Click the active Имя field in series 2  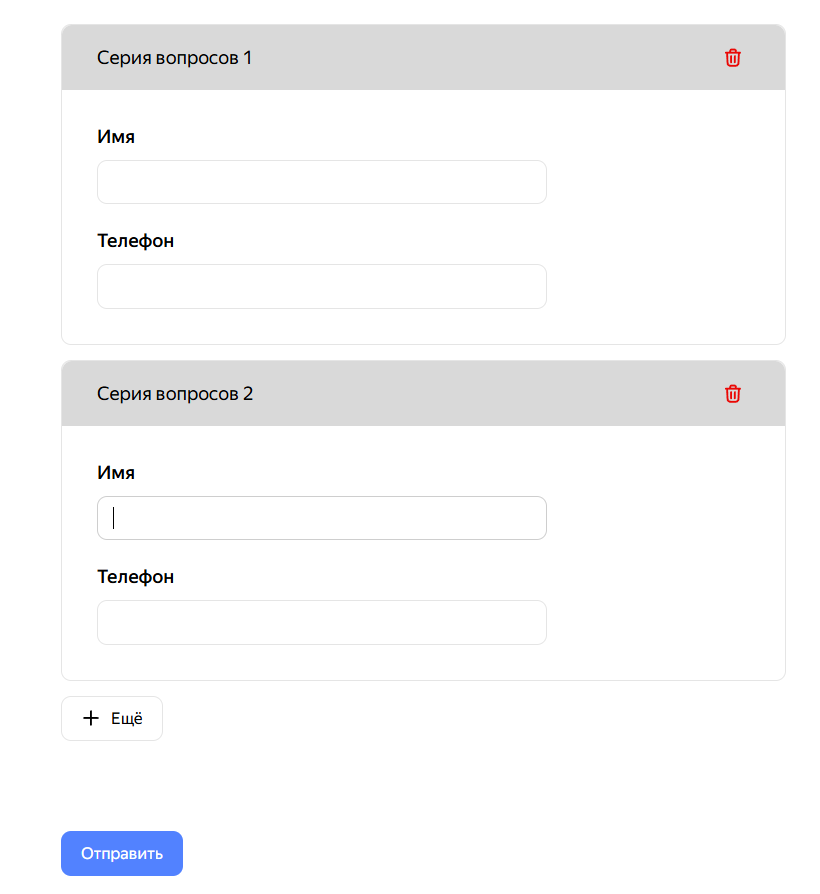tap(321, 518)
